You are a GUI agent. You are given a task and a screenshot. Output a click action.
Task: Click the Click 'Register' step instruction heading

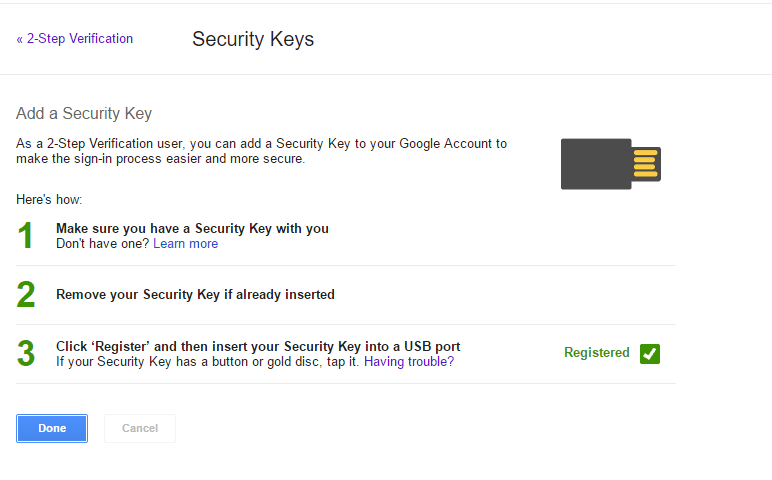pos(258,347)
